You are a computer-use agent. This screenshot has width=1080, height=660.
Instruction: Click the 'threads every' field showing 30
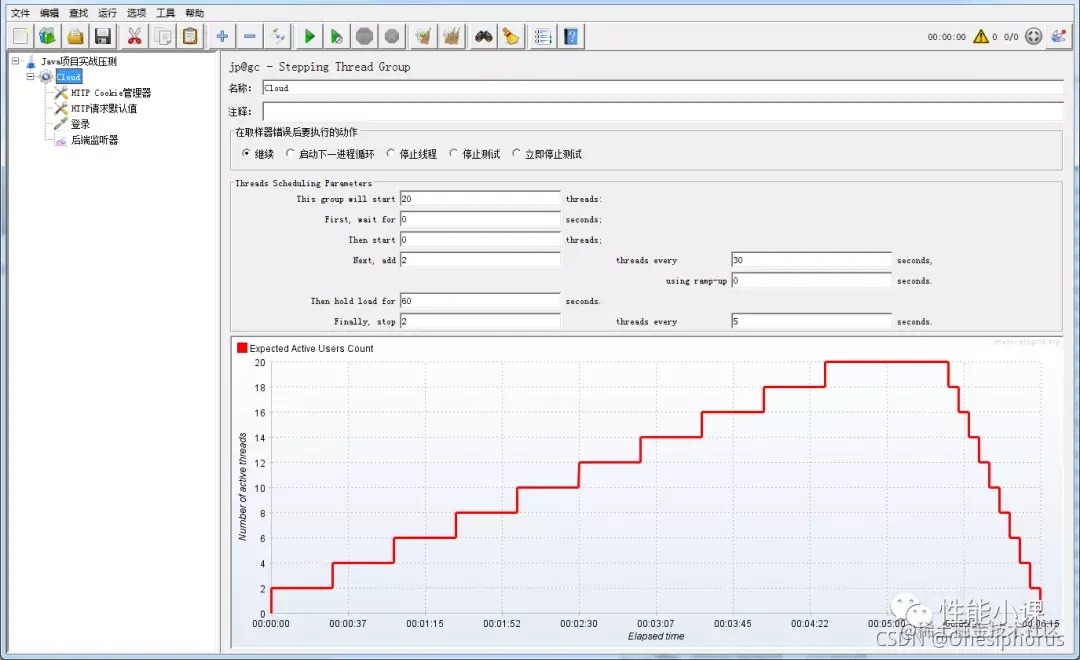(x=811, y=260)
